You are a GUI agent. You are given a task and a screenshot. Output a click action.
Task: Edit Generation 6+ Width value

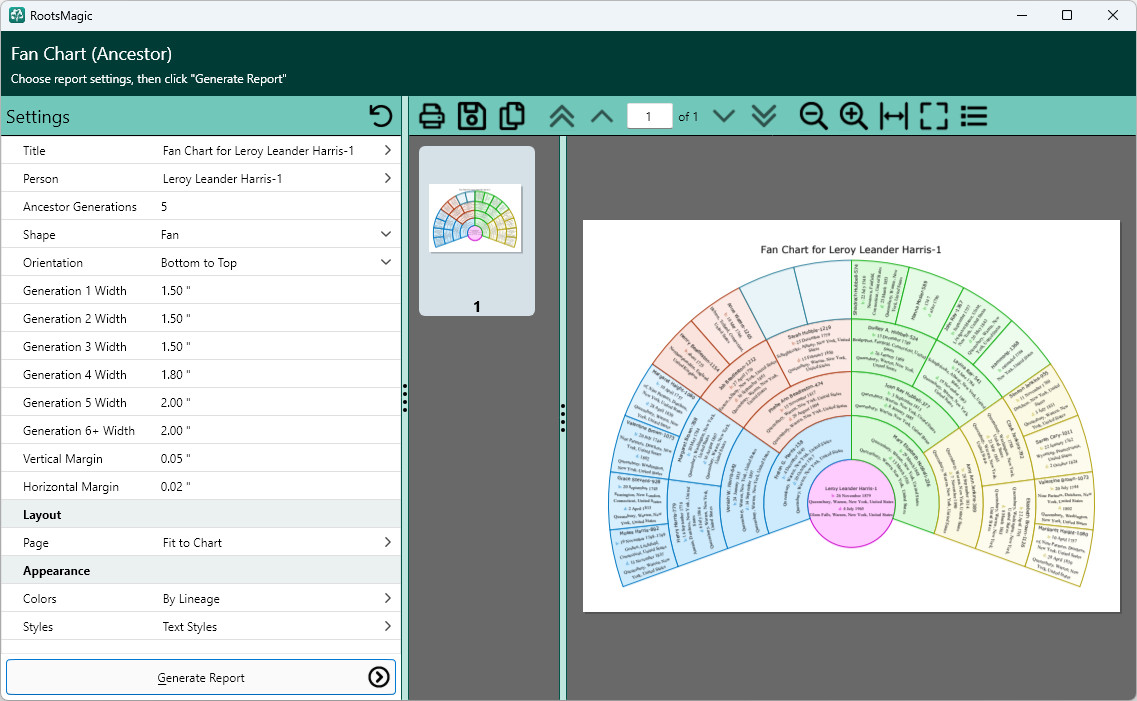point(175,431)
